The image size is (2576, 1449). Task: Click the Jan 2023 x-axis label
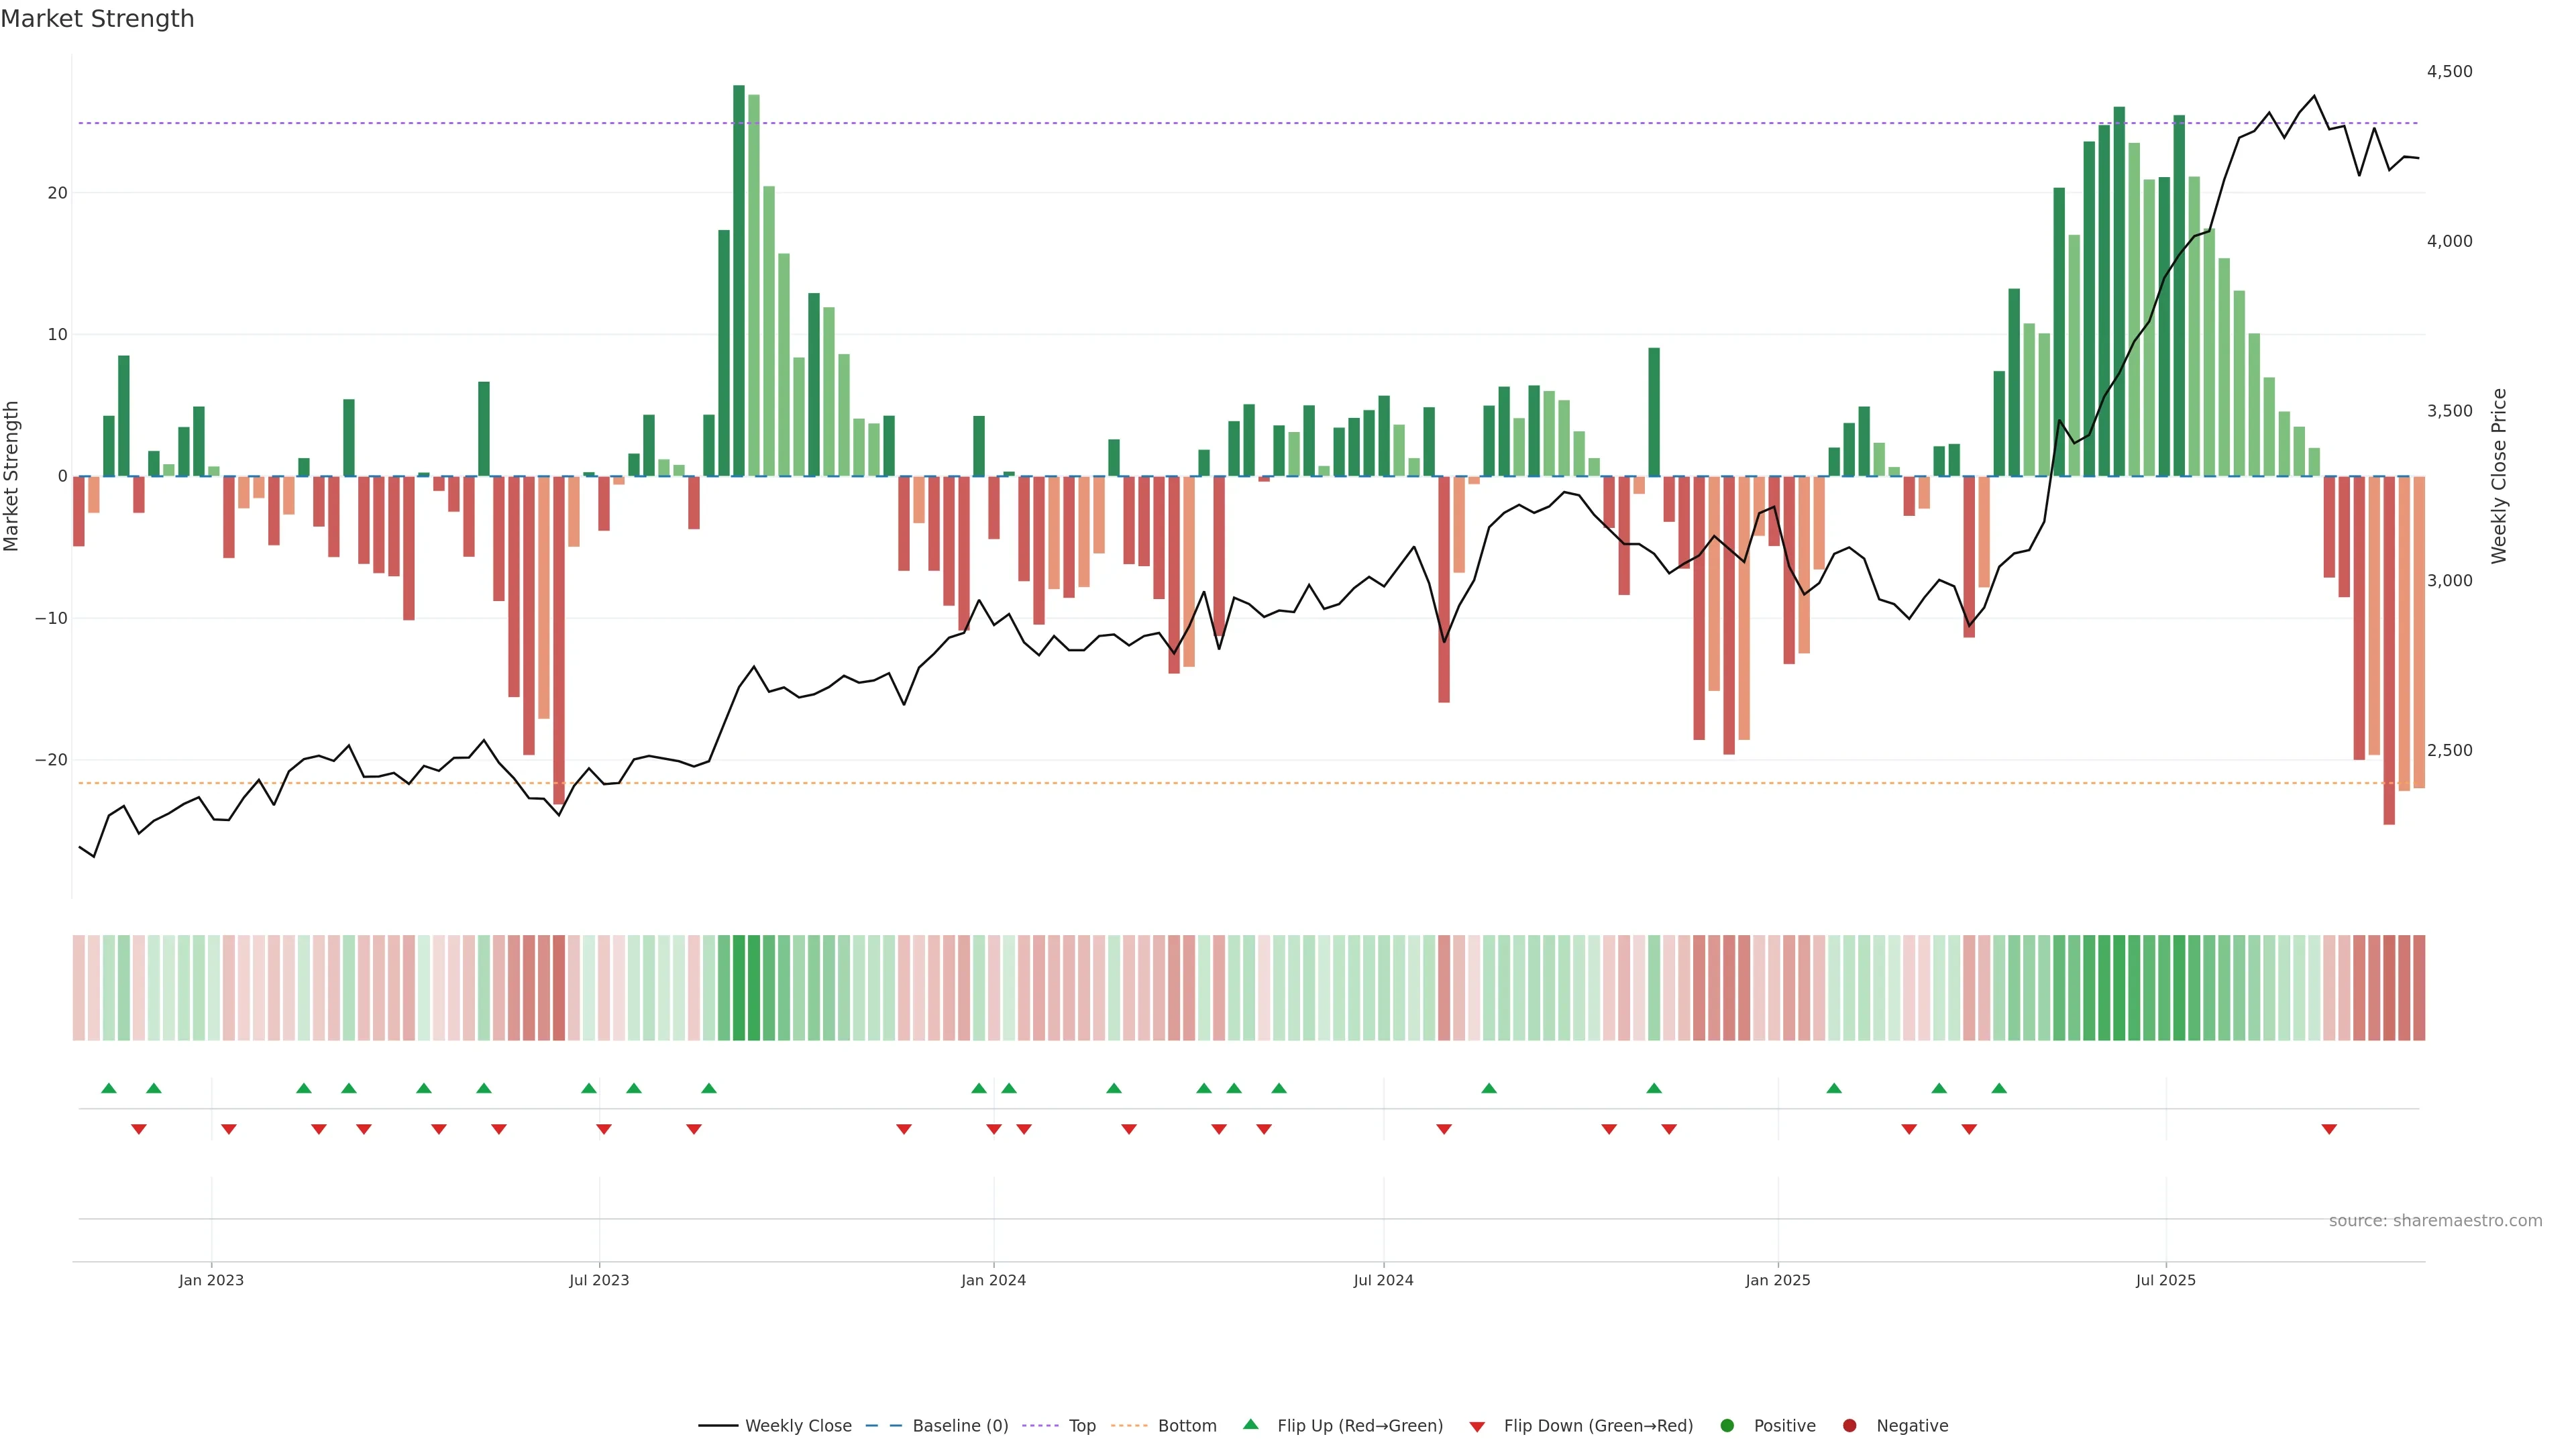(x=211, y=1280)
